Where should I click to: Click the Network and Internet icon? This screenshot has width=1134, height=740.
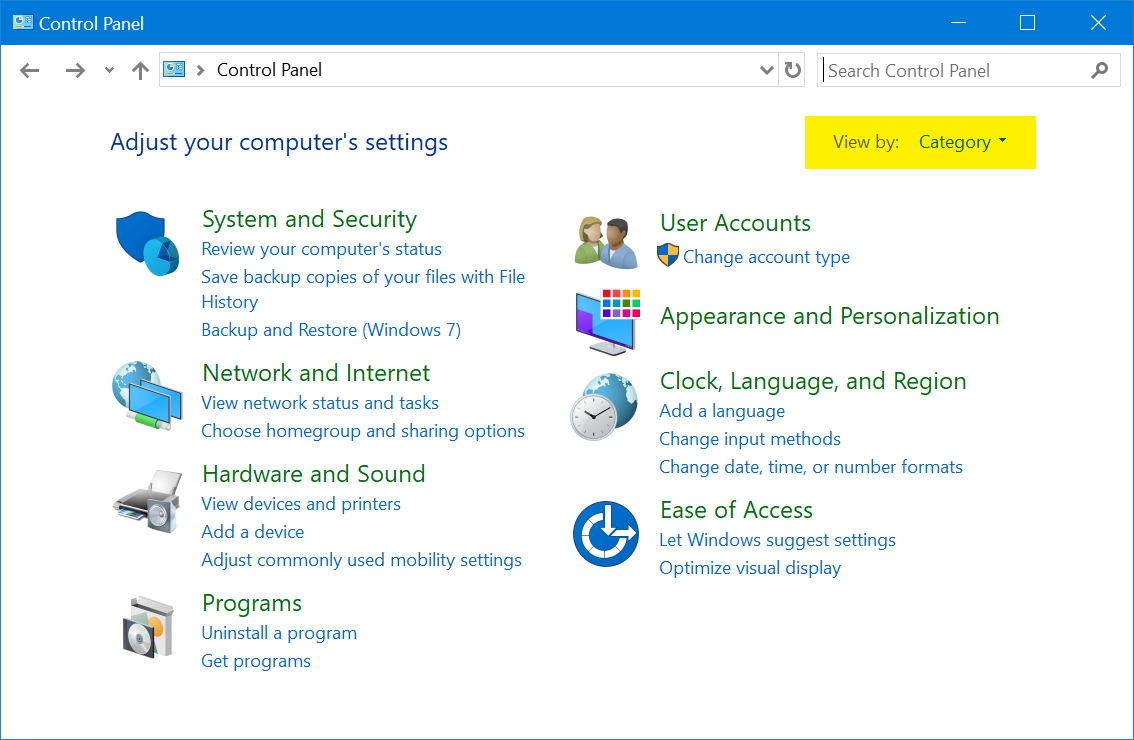(x=147, y=396)
